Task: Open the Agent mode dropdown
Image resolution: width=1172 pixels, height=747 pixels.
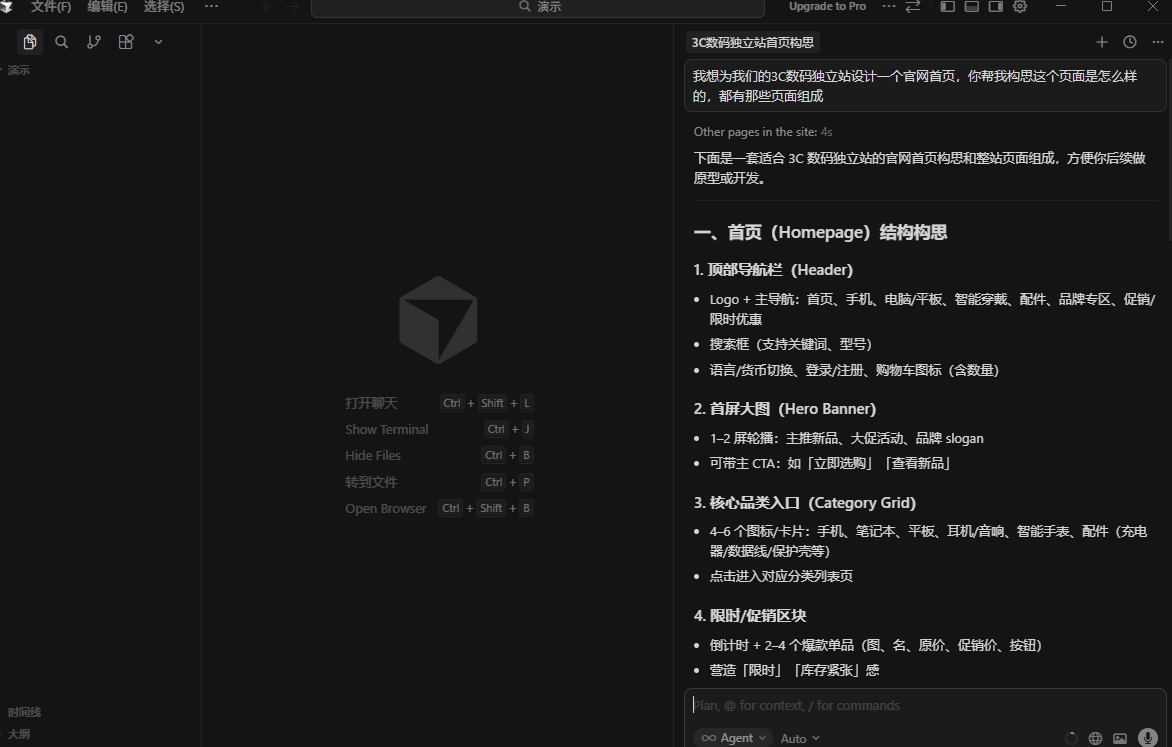Action: tap(734, 738)
